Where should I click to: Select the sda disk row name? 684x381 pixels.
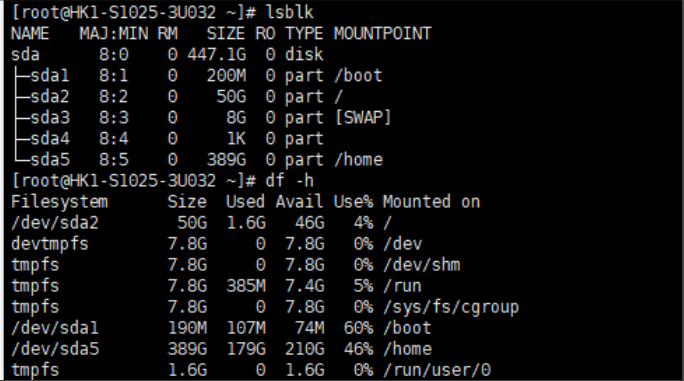click(25, 55)
